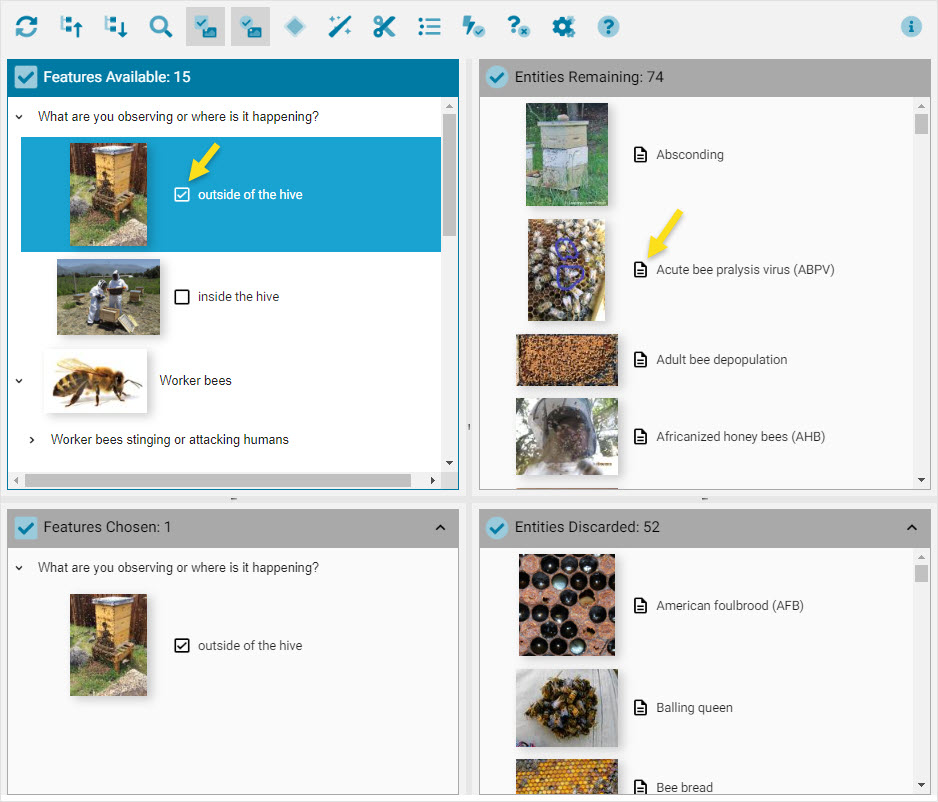The height and width of the screenshot is (802, 938).
Task: Expand Worker bees stinging or attacking humans
Action: coord(31,439)
